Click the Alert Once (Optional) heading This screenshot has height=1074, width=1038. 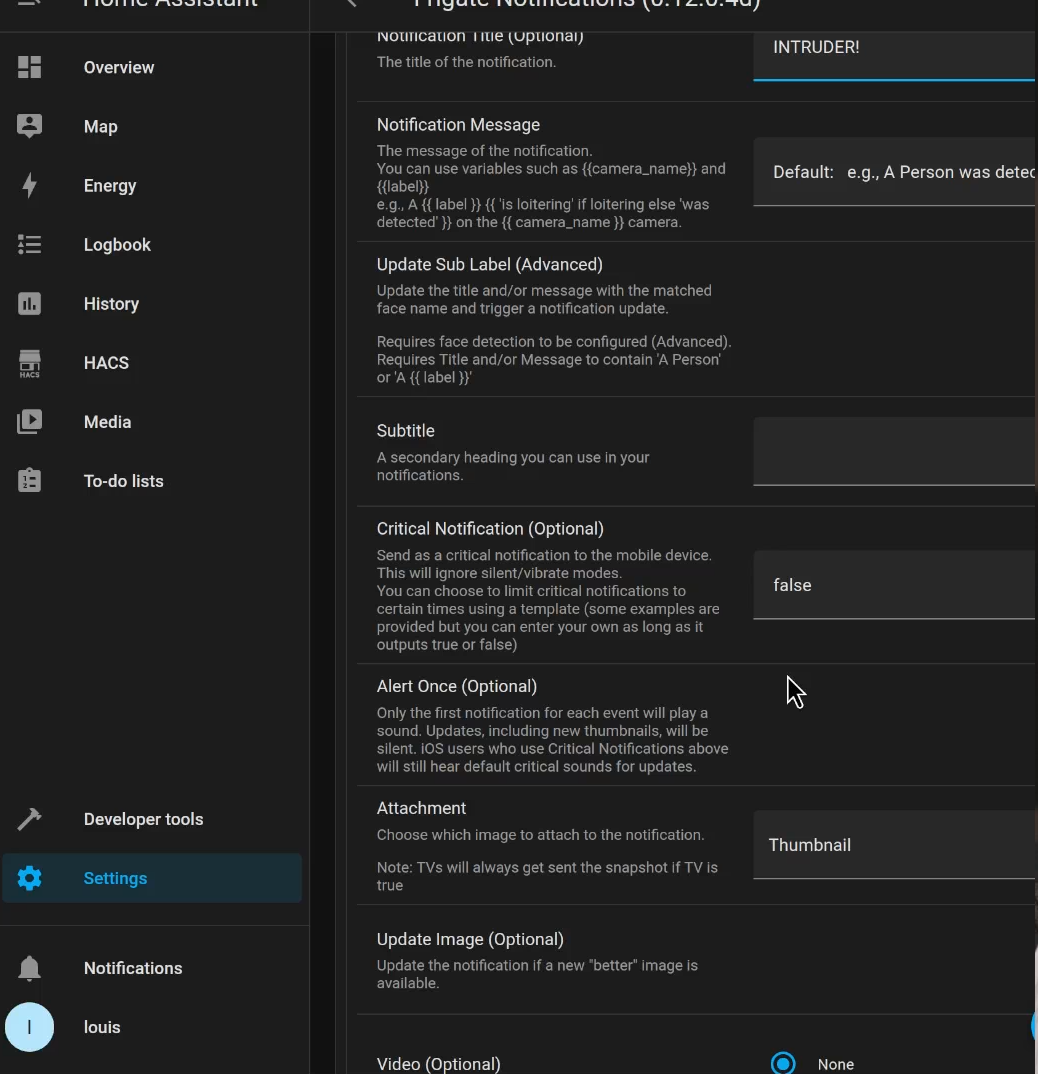[x=456, y=686]
